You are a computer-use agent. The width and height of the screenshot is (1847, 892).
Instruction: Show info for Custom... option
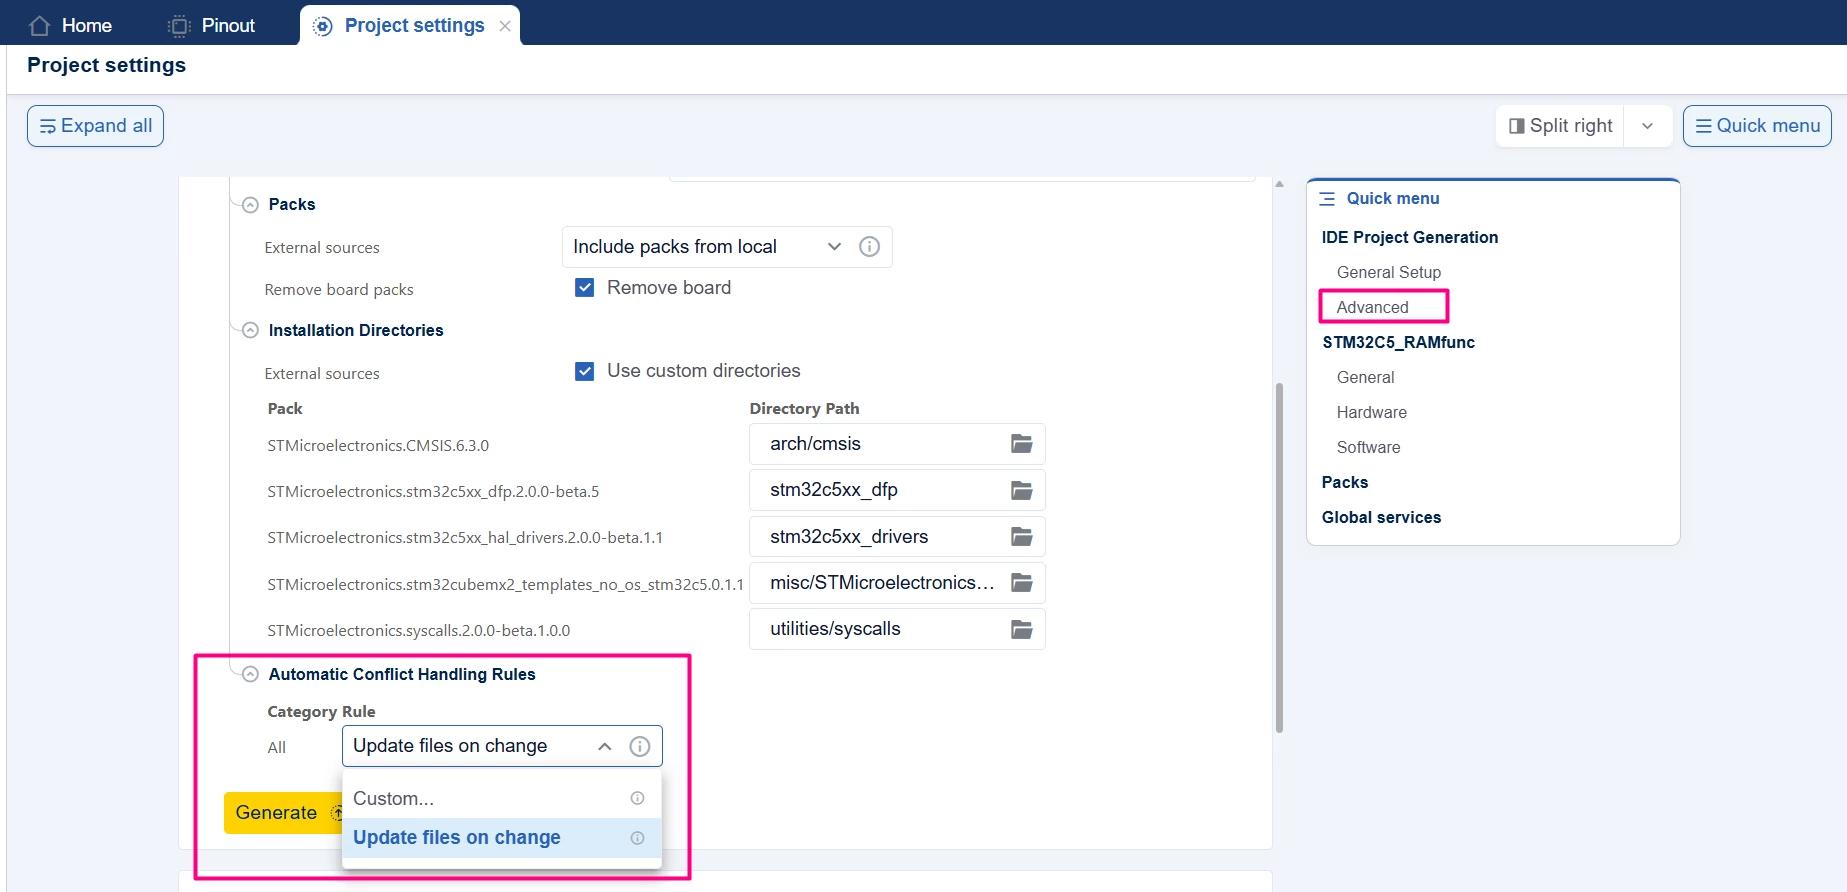click(637, 798)
